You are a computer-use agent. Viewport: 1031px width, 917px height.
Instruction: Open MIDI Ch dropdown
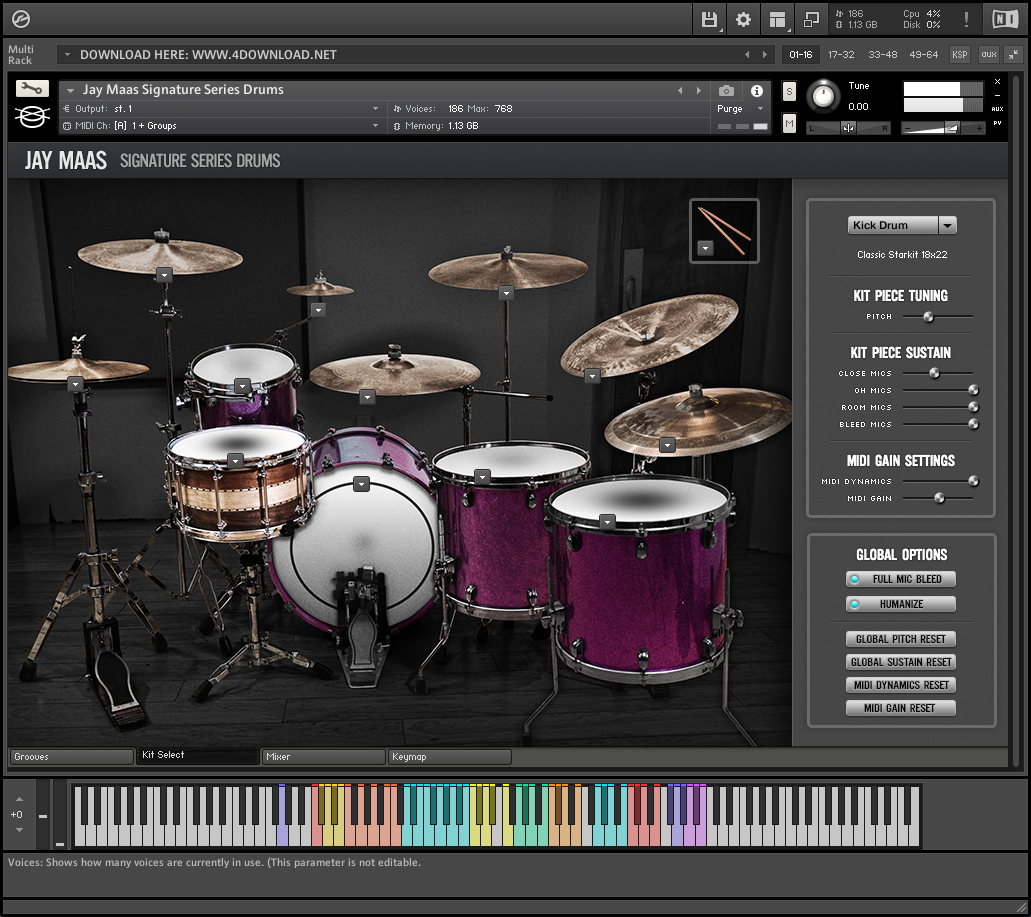[221, 126]
